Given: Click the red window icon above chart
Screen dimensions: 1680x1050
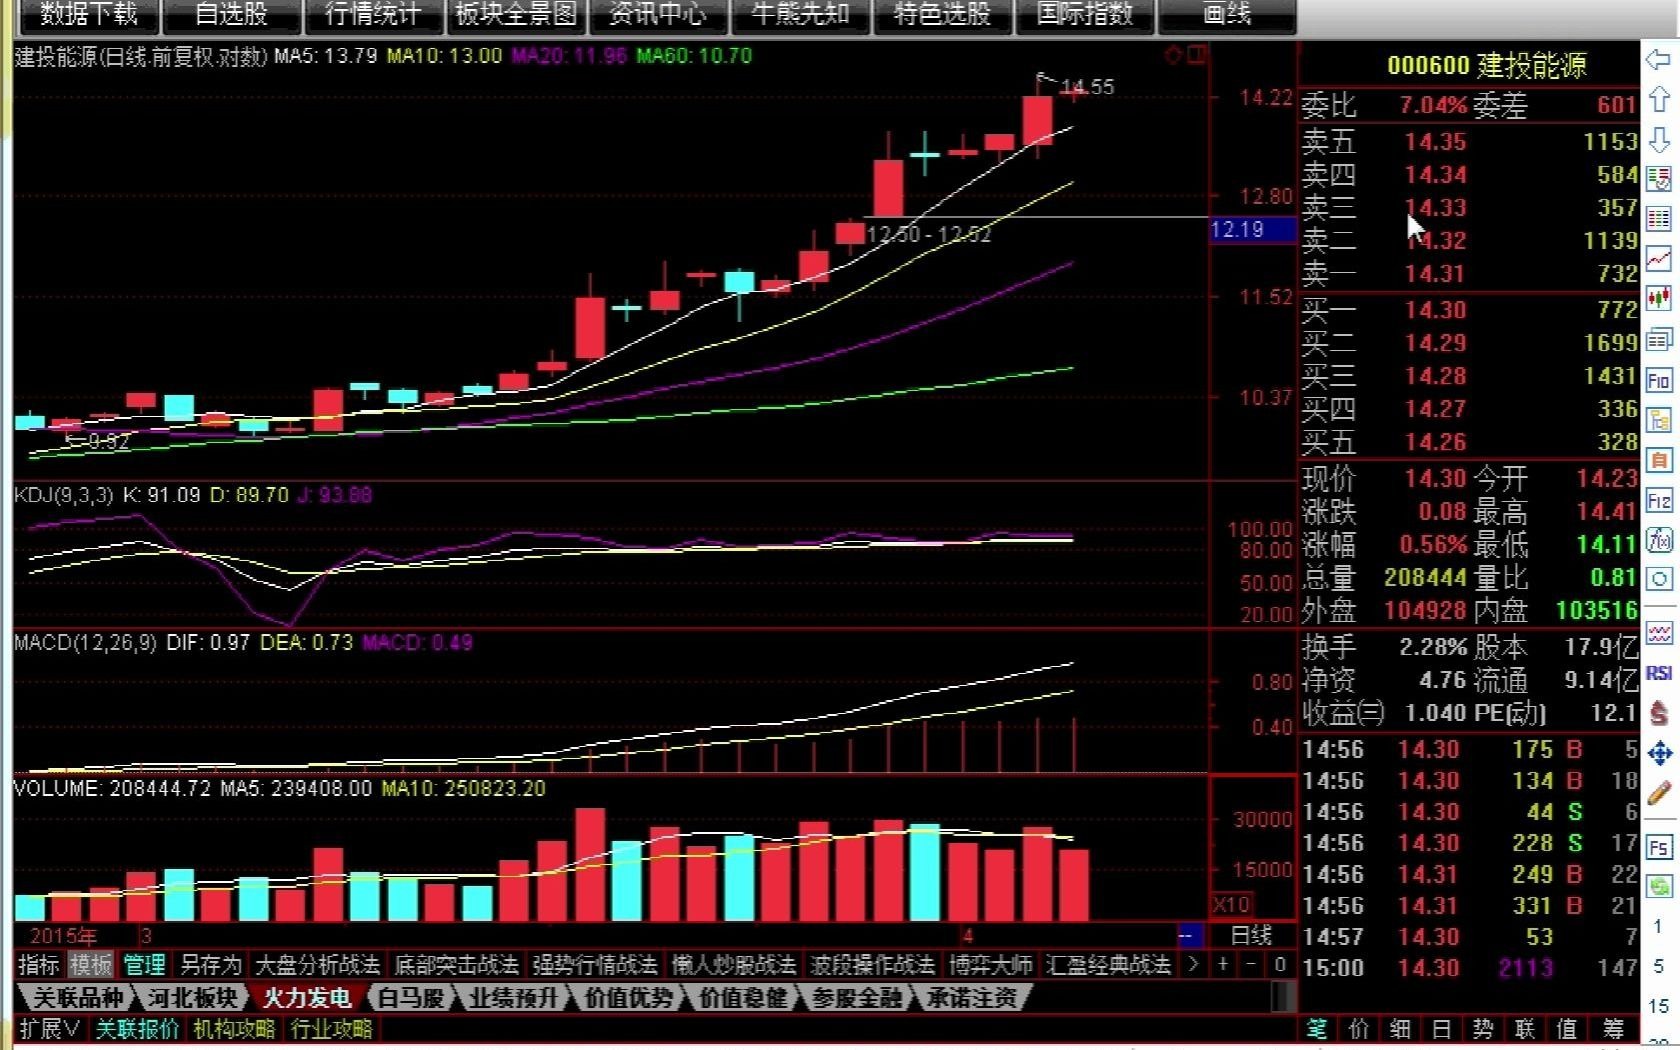Looking at the screenshot, I should [1196, 56].
